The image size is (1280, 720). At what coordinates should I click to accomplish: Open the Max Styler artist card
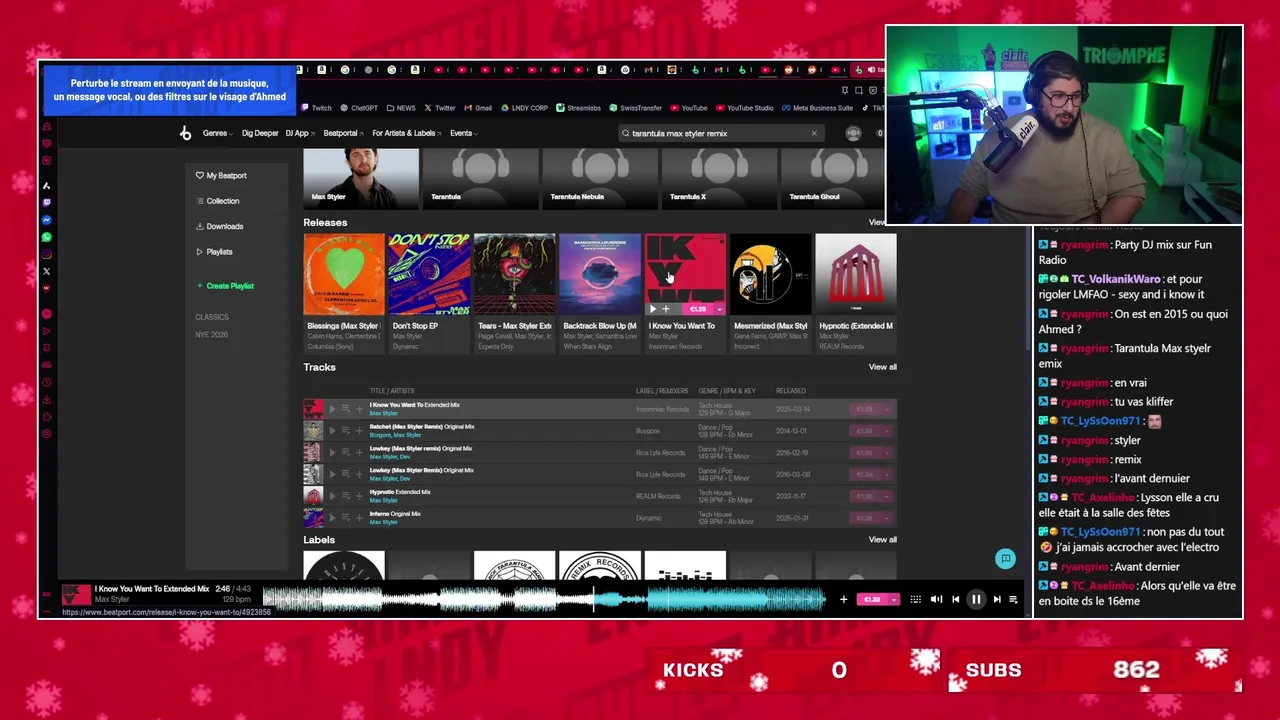(x=361, y=178)
